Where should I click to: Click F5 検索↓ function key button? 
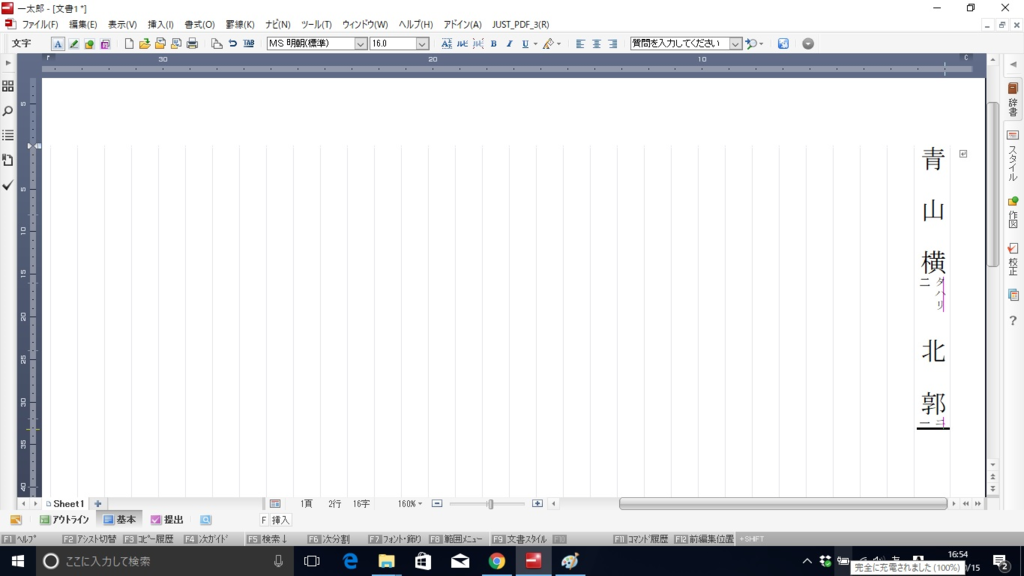pyautogui.click(x=267, y=539)
